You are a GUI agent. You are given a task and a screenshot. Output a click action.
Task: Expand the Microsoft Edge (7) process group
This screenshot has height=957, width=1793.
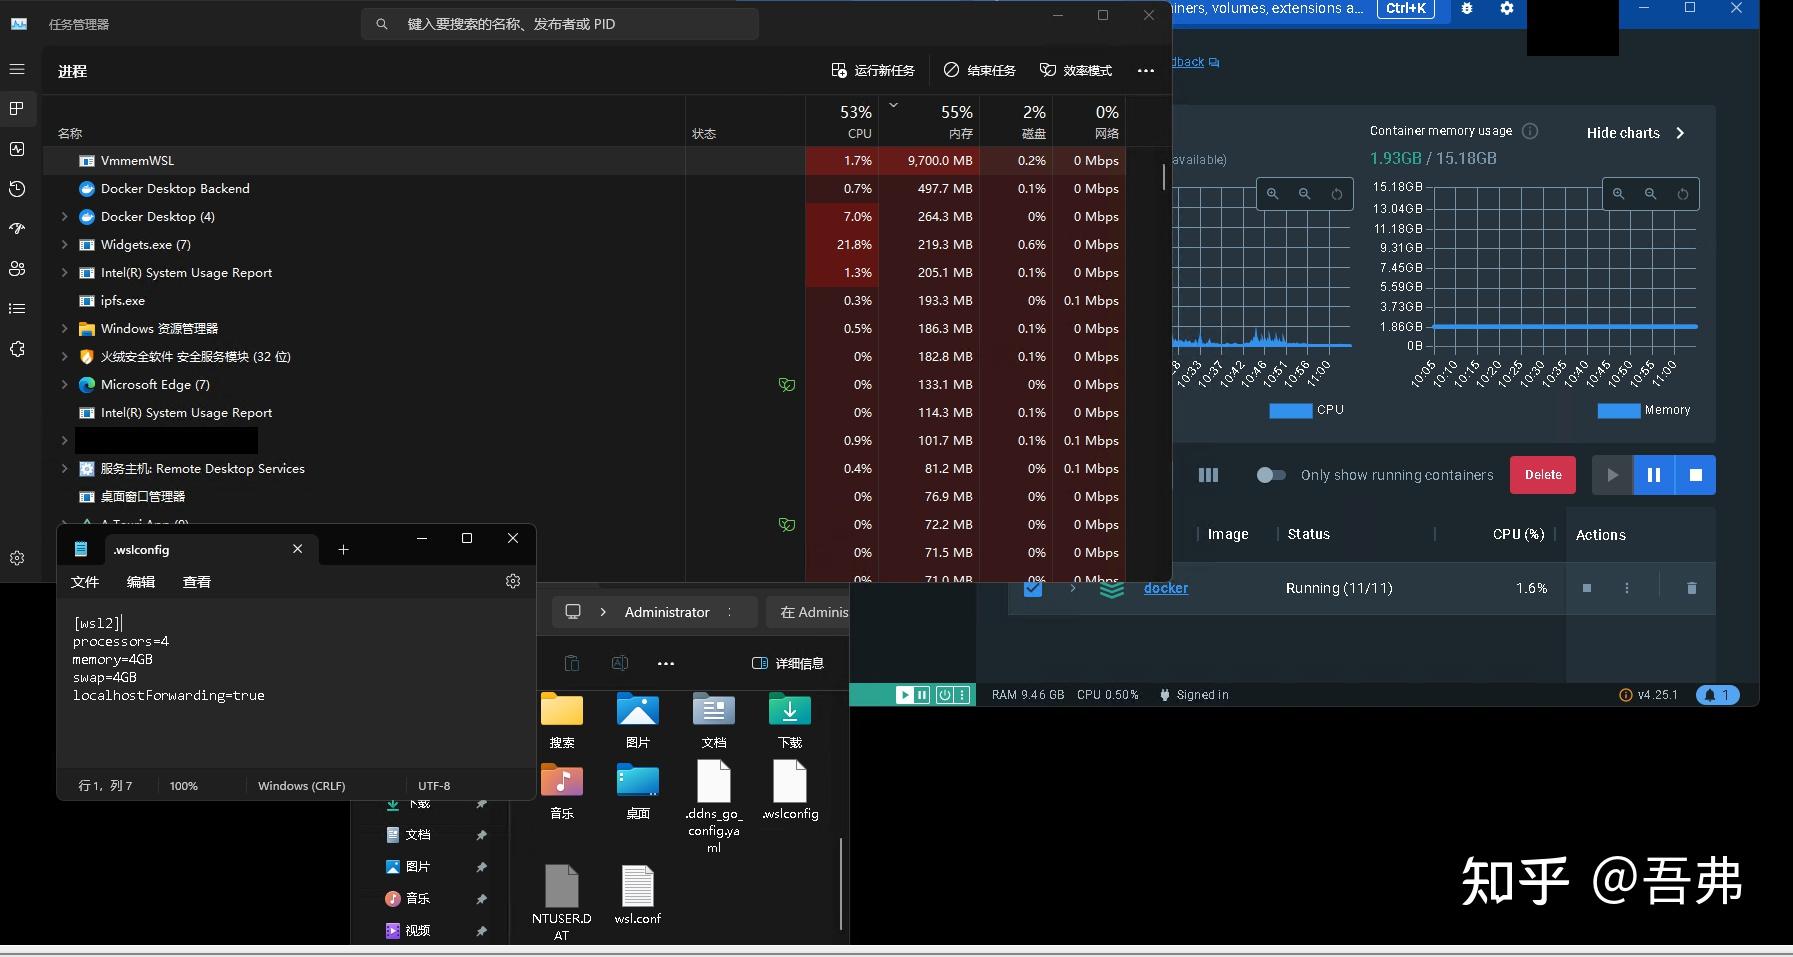coord(63,384)
